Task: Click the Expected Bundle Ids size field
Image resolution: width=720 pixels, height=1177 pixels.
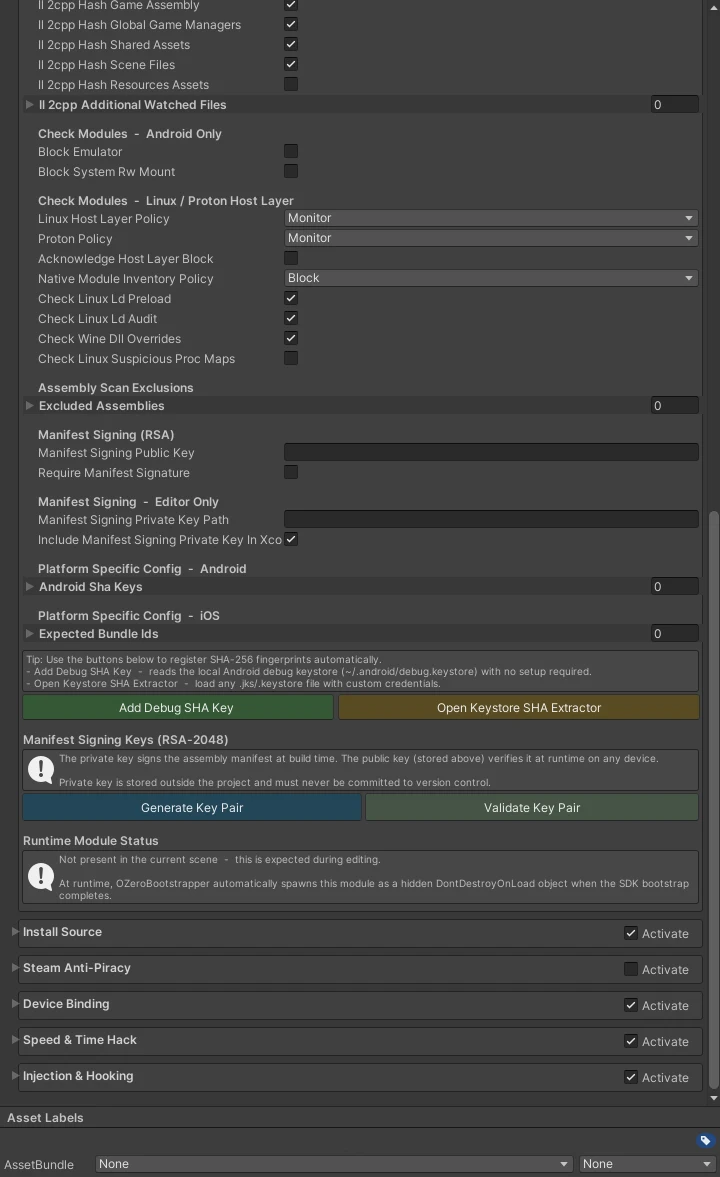Action: pos(674,634)
